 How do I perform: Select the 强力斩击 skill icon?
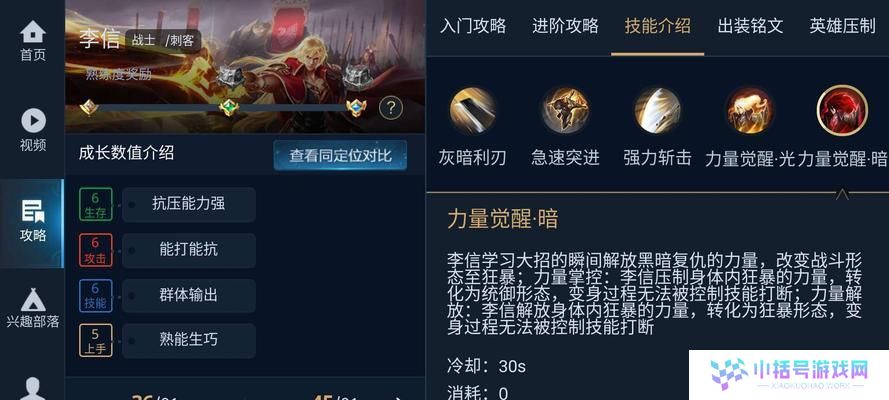click(x=657, y=110)
